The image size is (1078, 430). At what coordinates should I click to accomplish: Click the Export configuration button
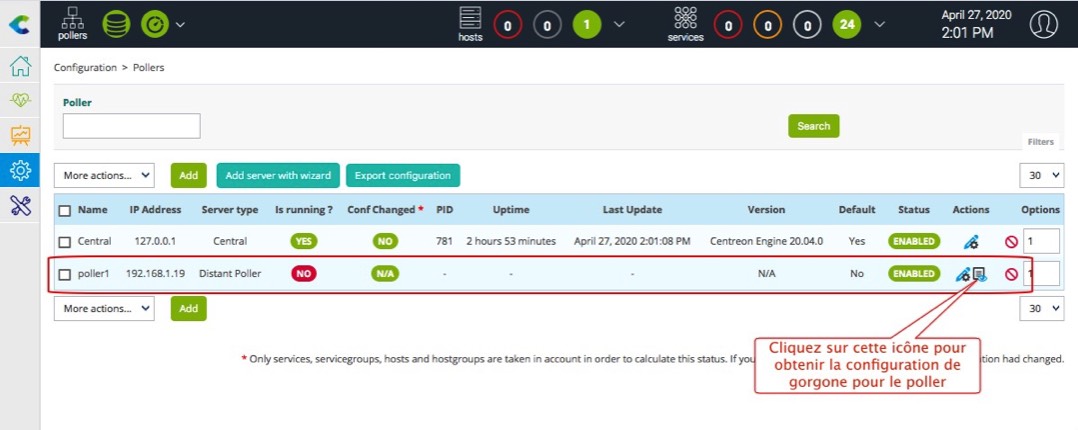tap(402, 175)
